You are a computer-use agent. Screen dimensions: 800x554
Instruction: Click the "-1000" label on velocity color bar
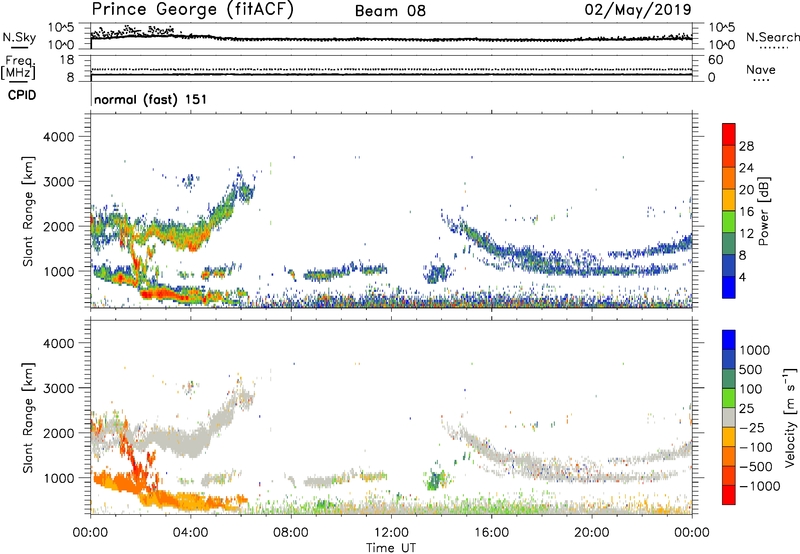coord(760,486)
